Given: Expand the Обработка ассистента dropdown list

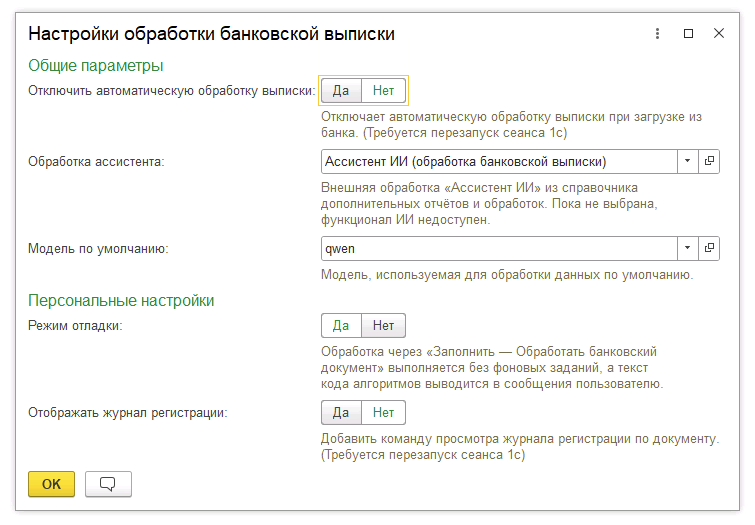Looking at the screenshot, I should [688, 161].
